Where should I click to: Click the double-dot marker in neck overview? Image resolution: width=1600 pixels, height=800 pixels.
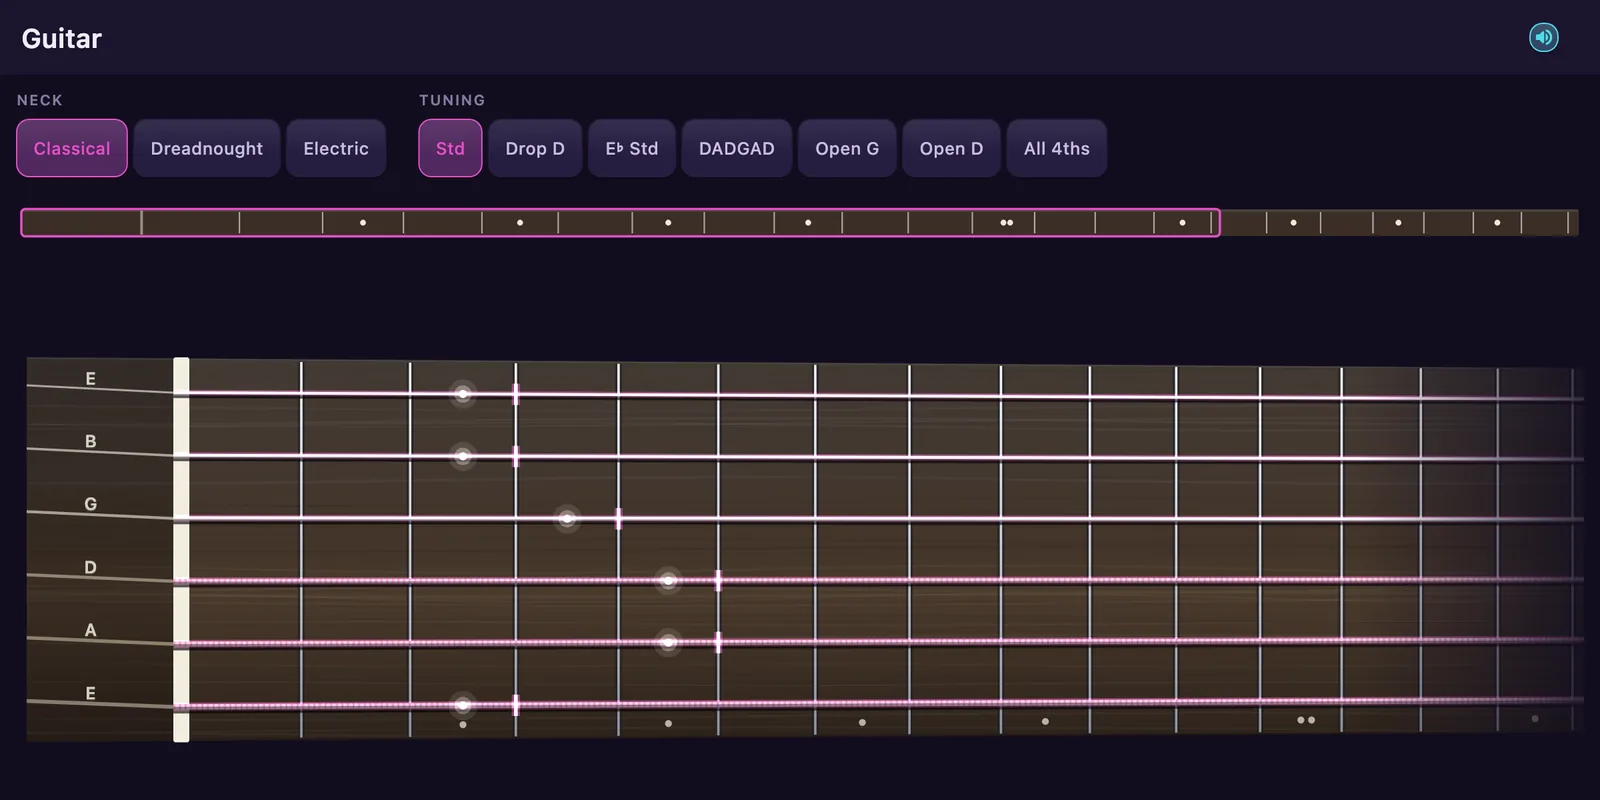pyautogui.click(x=1007, y=223)
